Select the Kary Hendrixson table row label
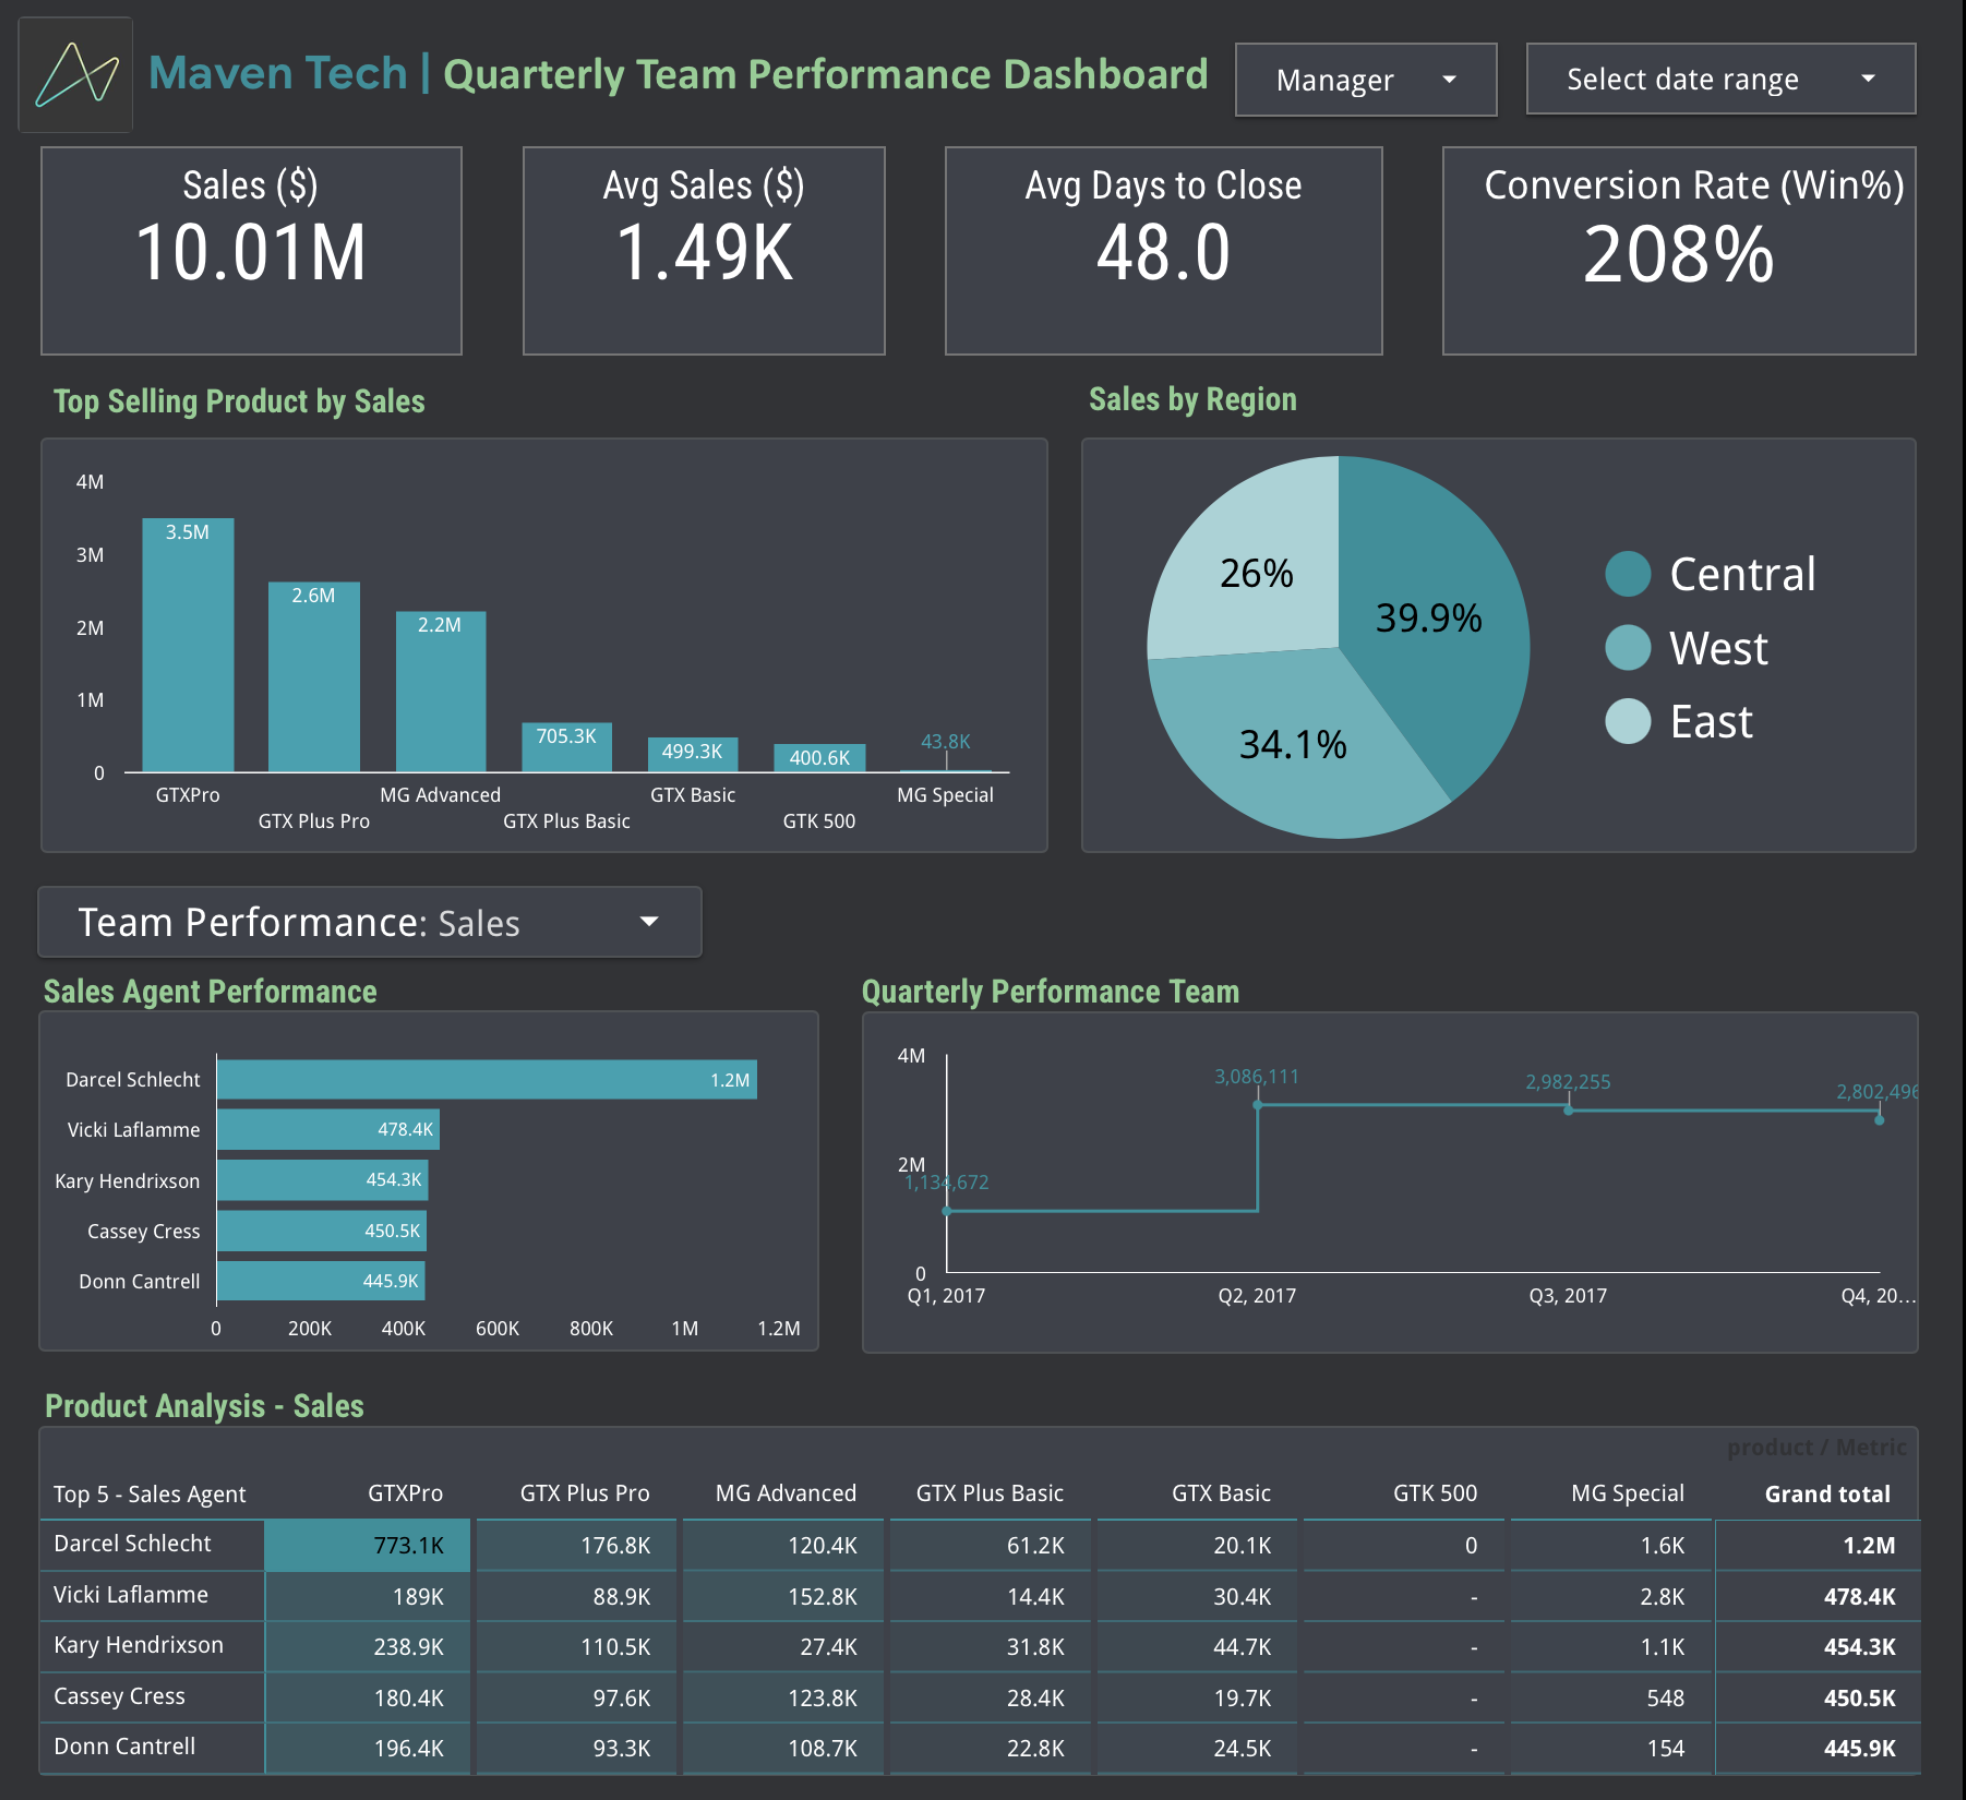Image resolution: width=1966 pixels, height=1800 pixels. coord(139,1645)
